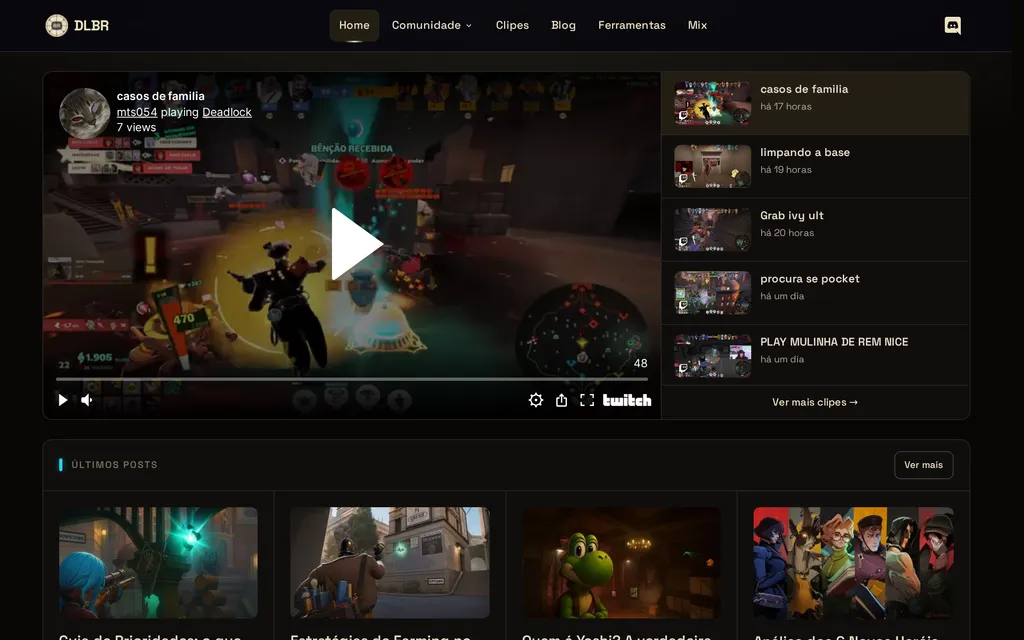
Task: Expand the Comunidade dropdown menu
Action: [432, 25]
